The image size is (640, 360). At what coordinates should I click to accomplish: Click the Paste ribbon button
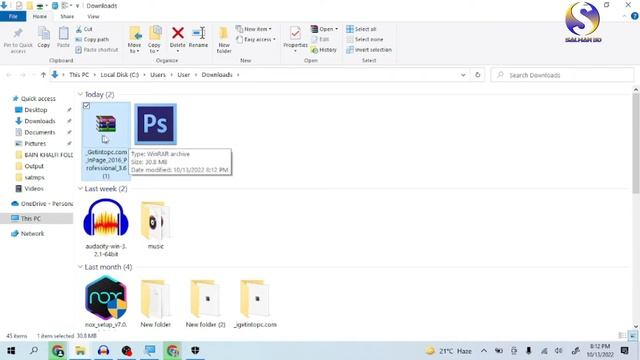click(x=63, y=38)
